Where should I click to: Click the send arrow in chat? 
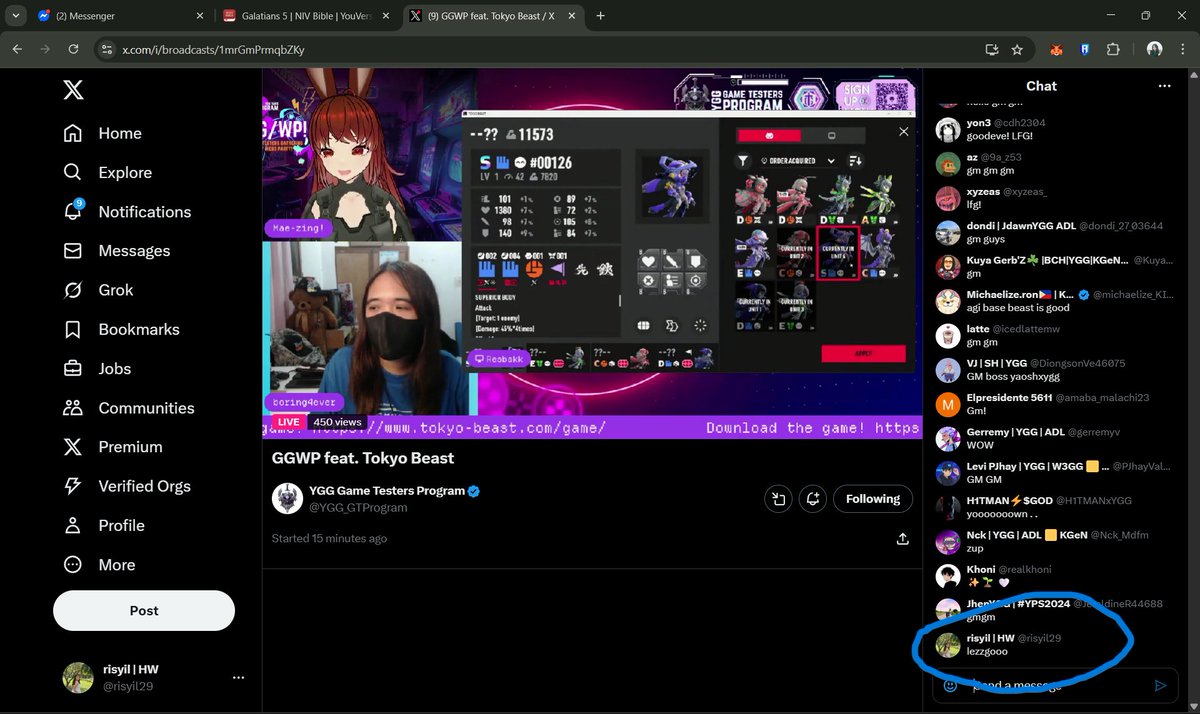[1160, 686]
